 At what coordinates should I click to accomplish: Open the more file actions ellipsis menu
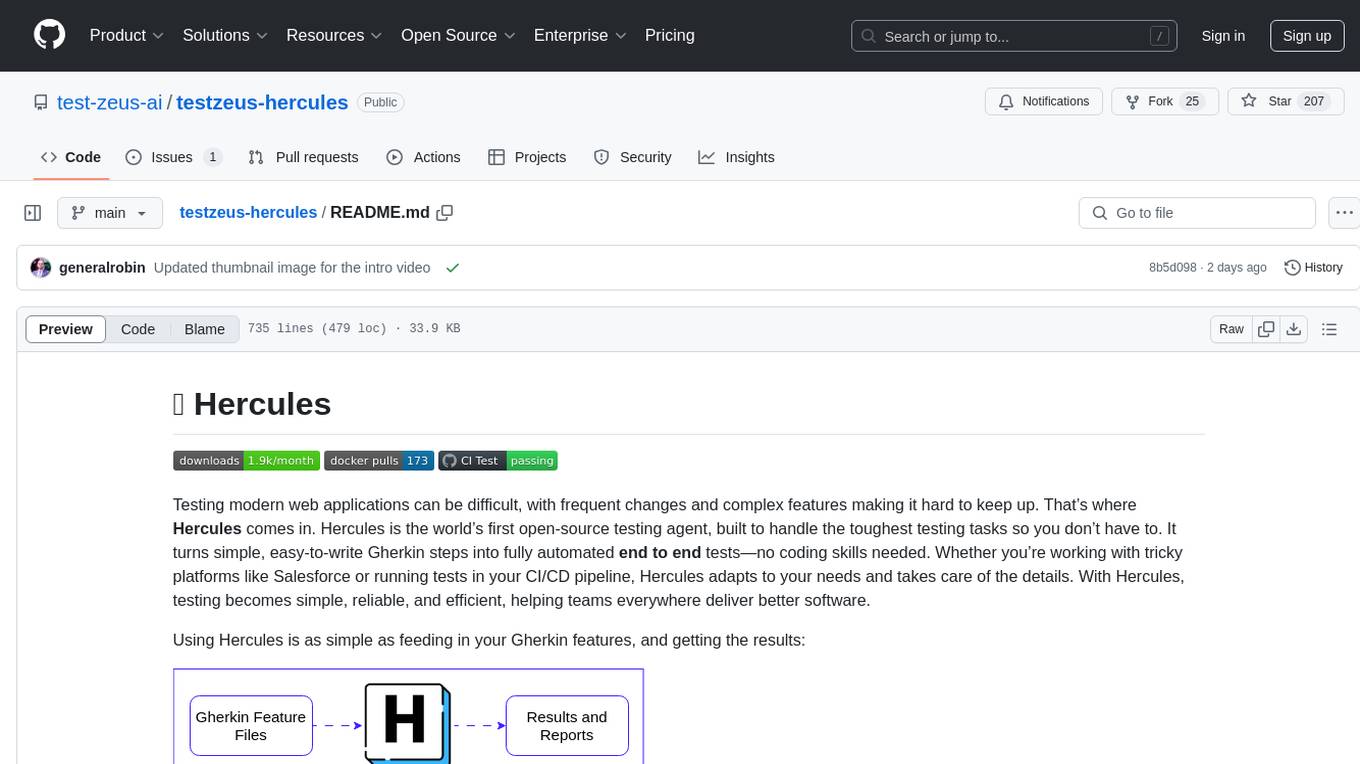1344,213
